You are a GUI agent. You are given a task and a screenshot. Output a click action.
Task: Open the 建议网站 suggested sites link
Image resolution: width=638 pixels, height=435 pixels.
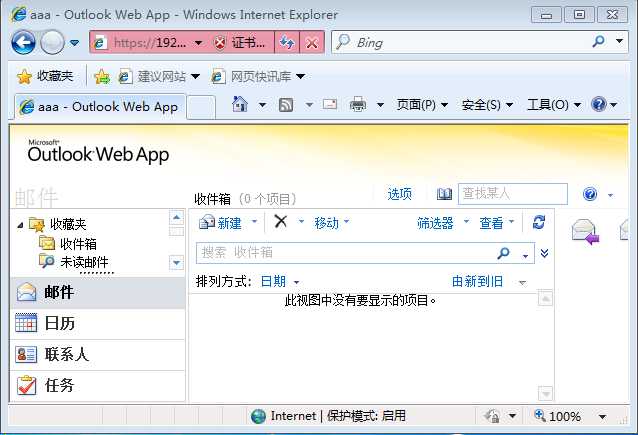(159, 76)
